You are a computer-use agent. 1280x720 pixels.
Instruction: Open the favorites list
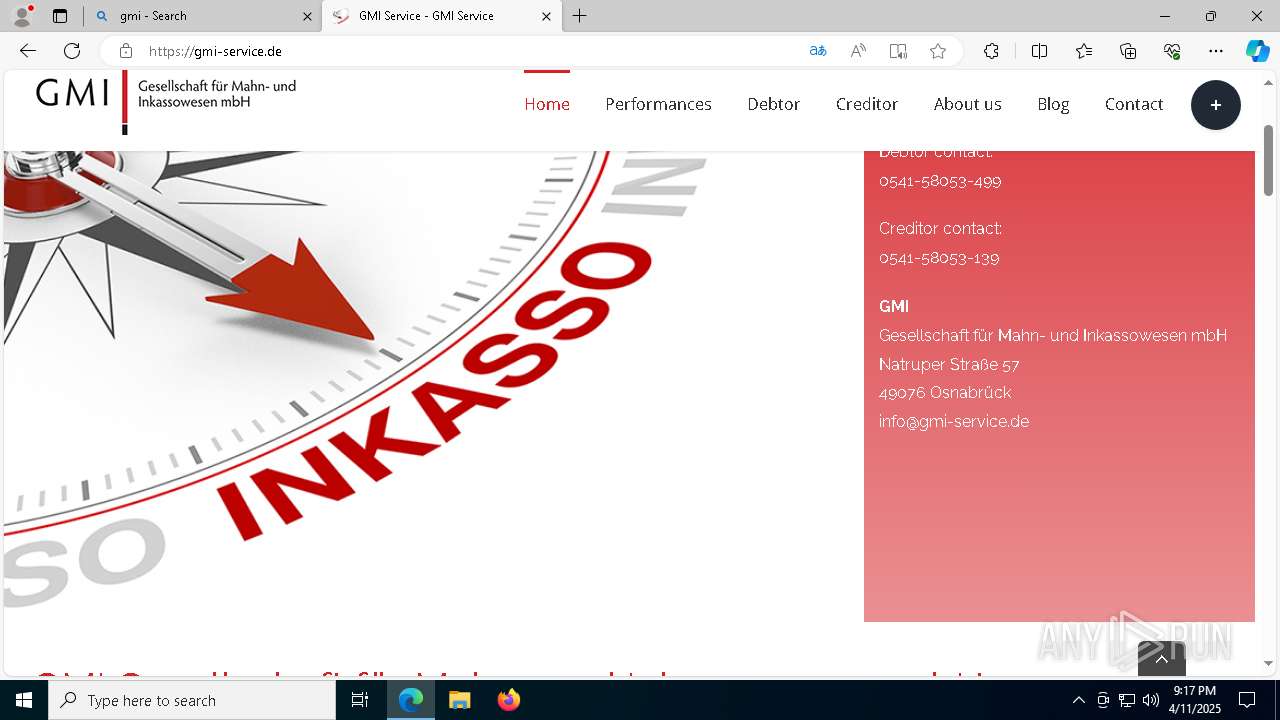[x=1084, y=51]
